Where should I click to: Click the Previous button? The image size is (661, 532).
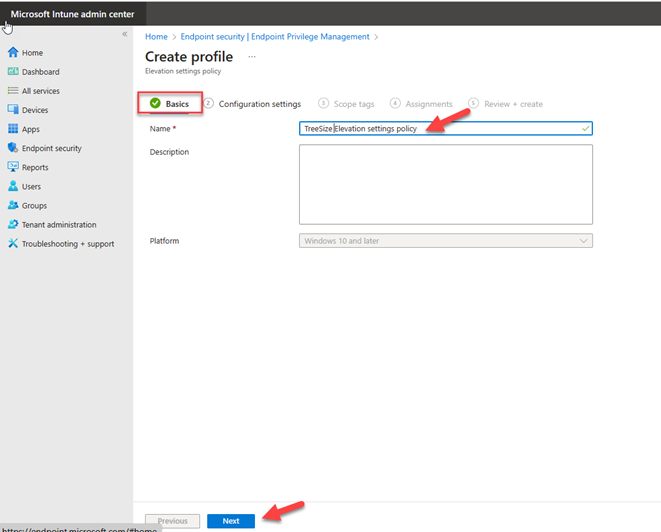pos(172,521)
